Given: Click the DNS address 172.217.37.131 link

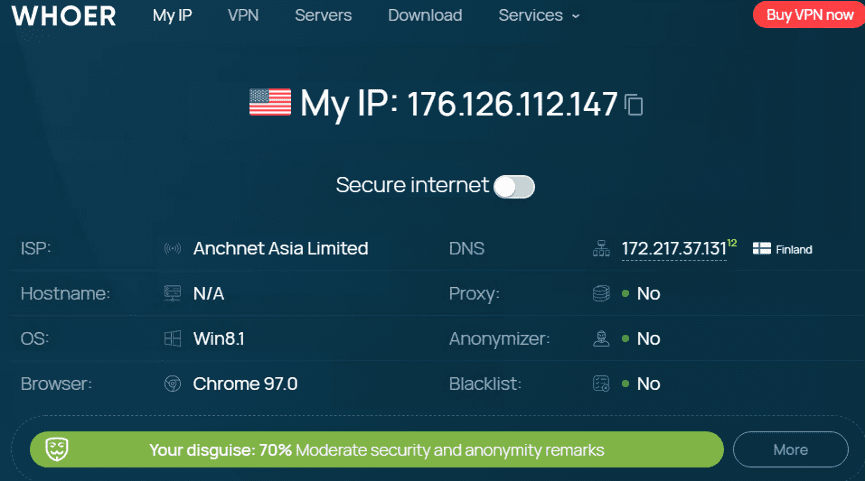Looking at the screenshot, I should (x=673, y=248).
